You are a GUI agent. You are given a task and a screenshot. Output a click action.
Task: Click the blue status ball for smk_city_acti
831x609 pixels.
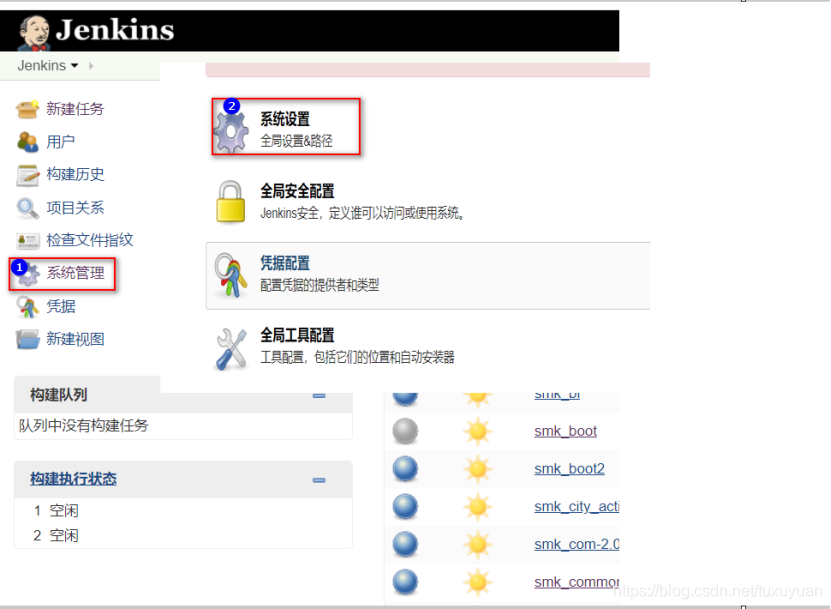405,506
